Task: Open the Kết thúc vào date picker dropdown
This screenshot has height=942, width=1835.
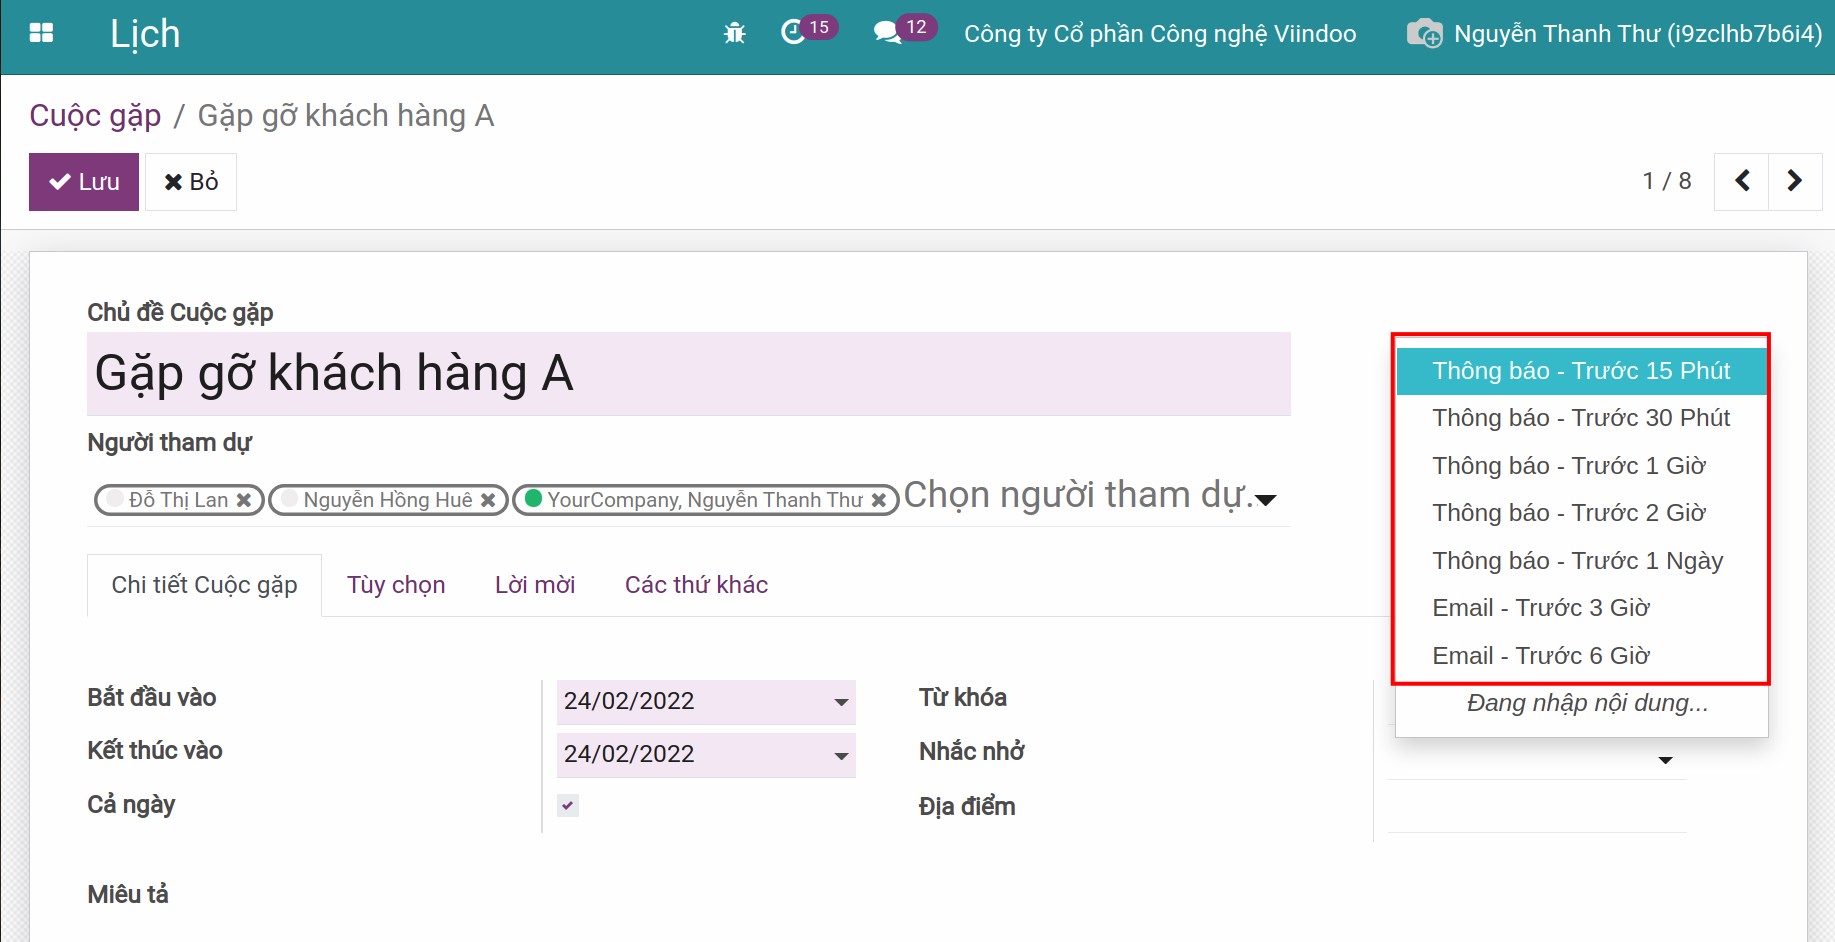Action: click(838, 755)
